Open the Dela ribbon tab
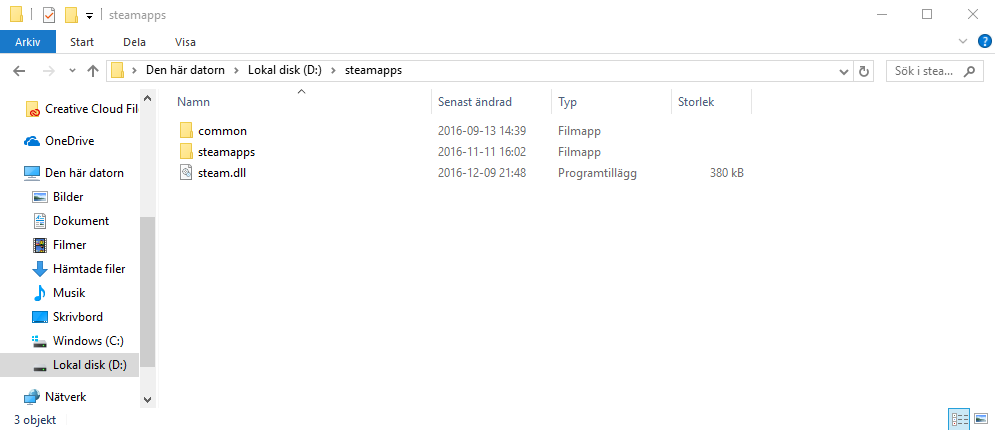 click(x=135, y=42)
